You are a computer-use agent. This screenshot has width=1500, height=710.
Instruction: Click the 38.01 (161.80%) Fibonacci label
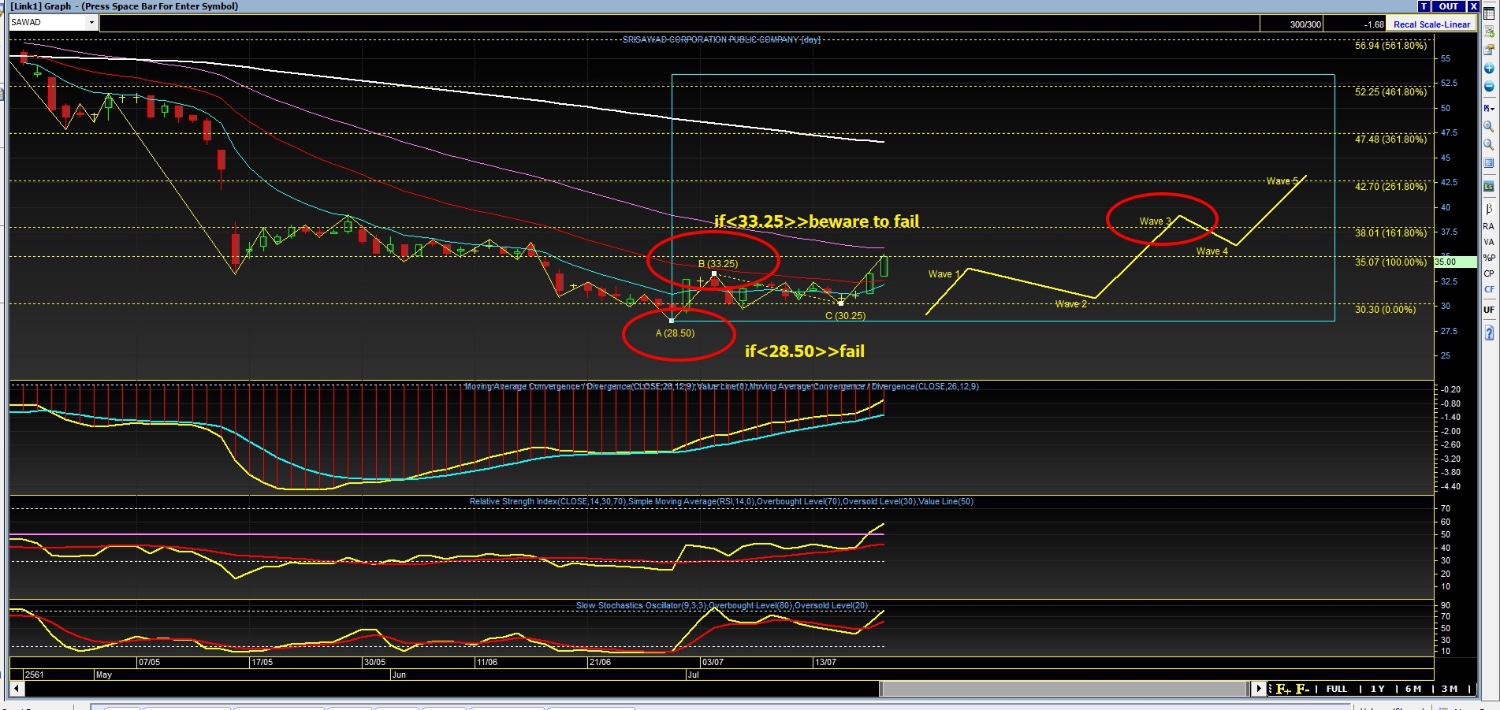coord(1391,233)
